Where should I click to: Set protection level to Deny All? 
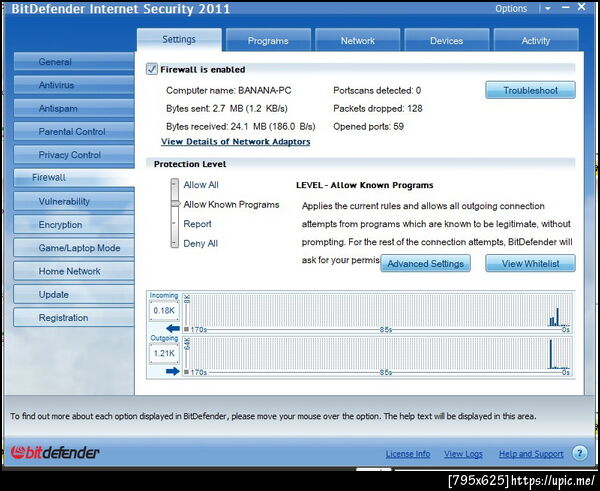(x=201, y=243)
